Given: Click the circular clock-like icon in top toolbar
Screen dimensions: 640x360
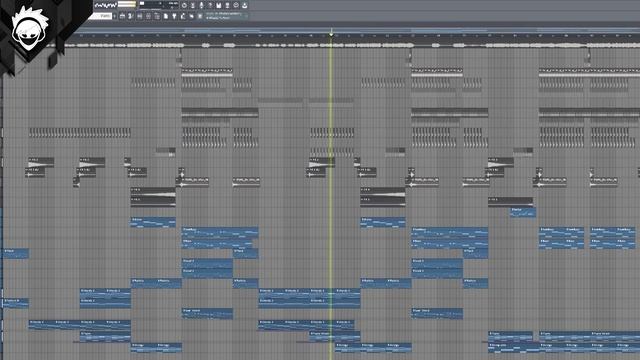Looking at the screenshot, I should 184,5.
